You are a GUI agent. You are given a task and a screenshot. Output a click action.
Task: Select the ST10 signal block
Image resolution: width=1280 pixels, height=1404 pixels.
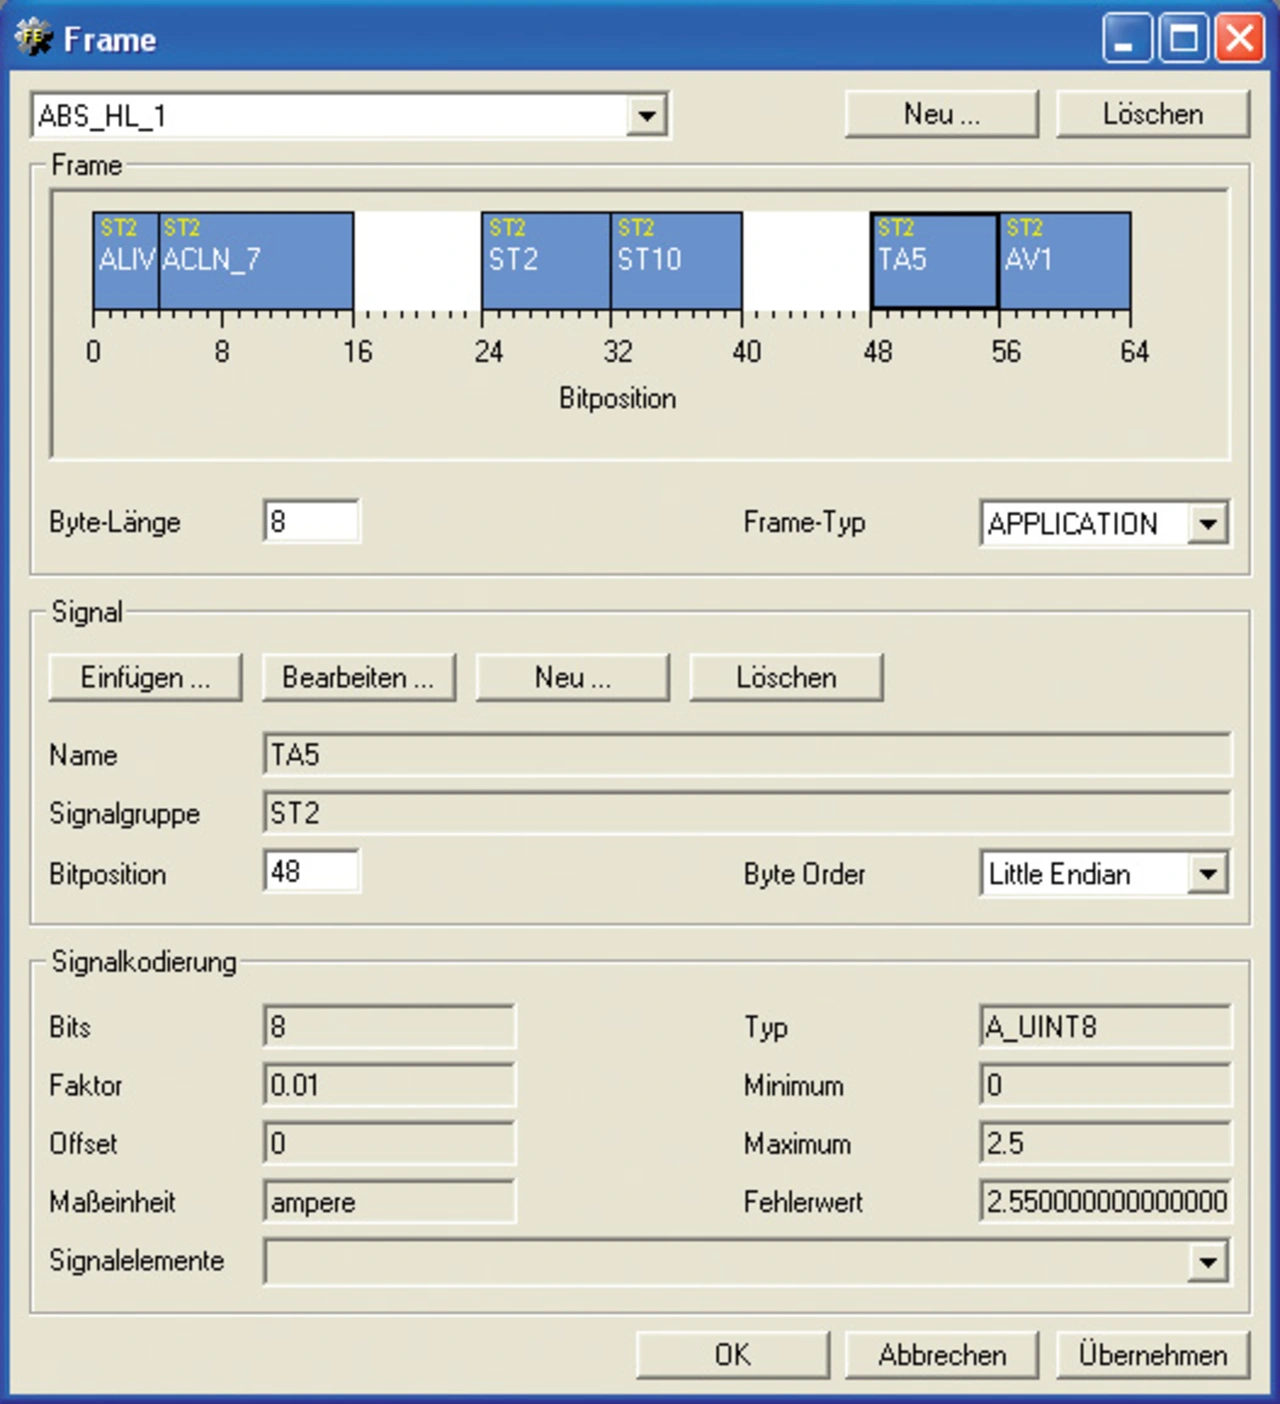(x=676, y=260)
